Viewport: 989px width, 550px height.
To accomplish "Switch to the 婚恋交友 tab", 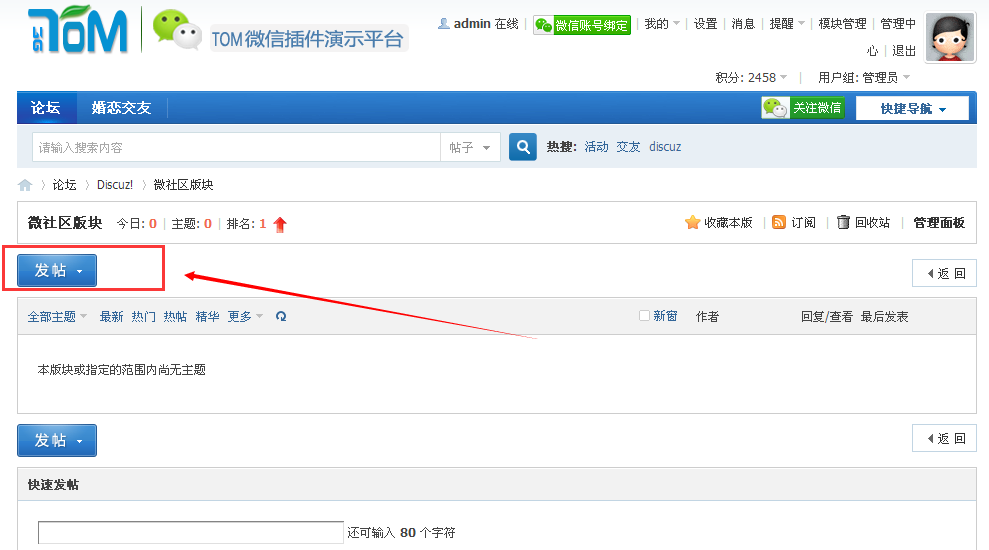I will (121, 108).
